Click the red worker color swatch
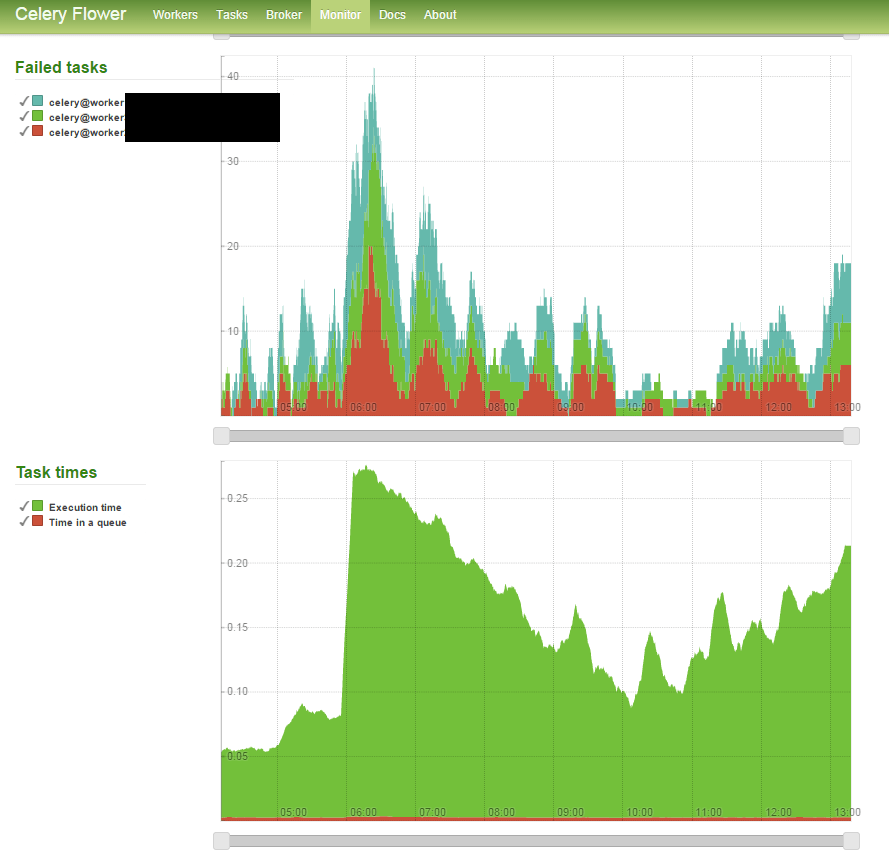Viewport: 889px width, 859px height. (x=37, y=131)
